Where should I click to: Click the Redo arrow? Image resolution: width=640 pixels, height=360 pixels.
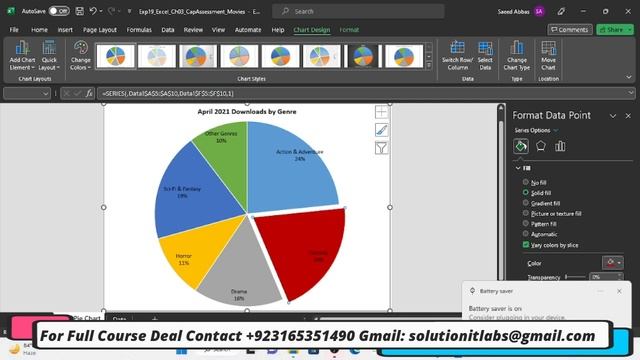click(111, 11)
